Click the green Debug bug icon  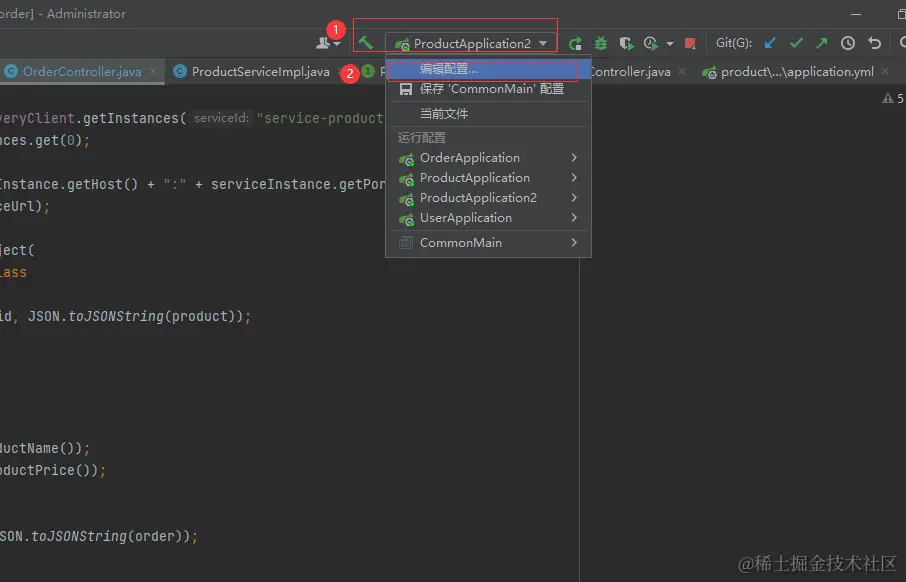601,43
